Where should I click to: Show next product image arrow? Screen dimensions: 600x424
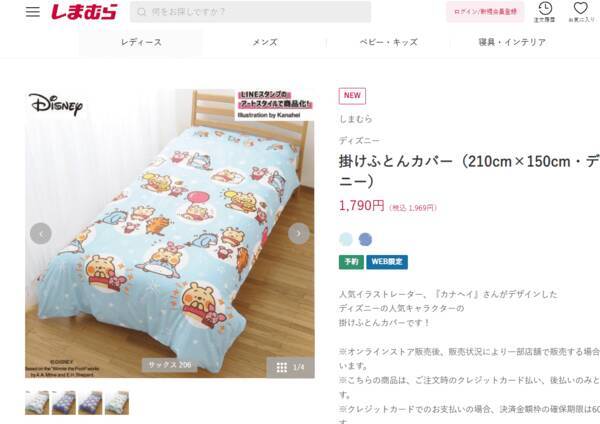tap(298, 233)
